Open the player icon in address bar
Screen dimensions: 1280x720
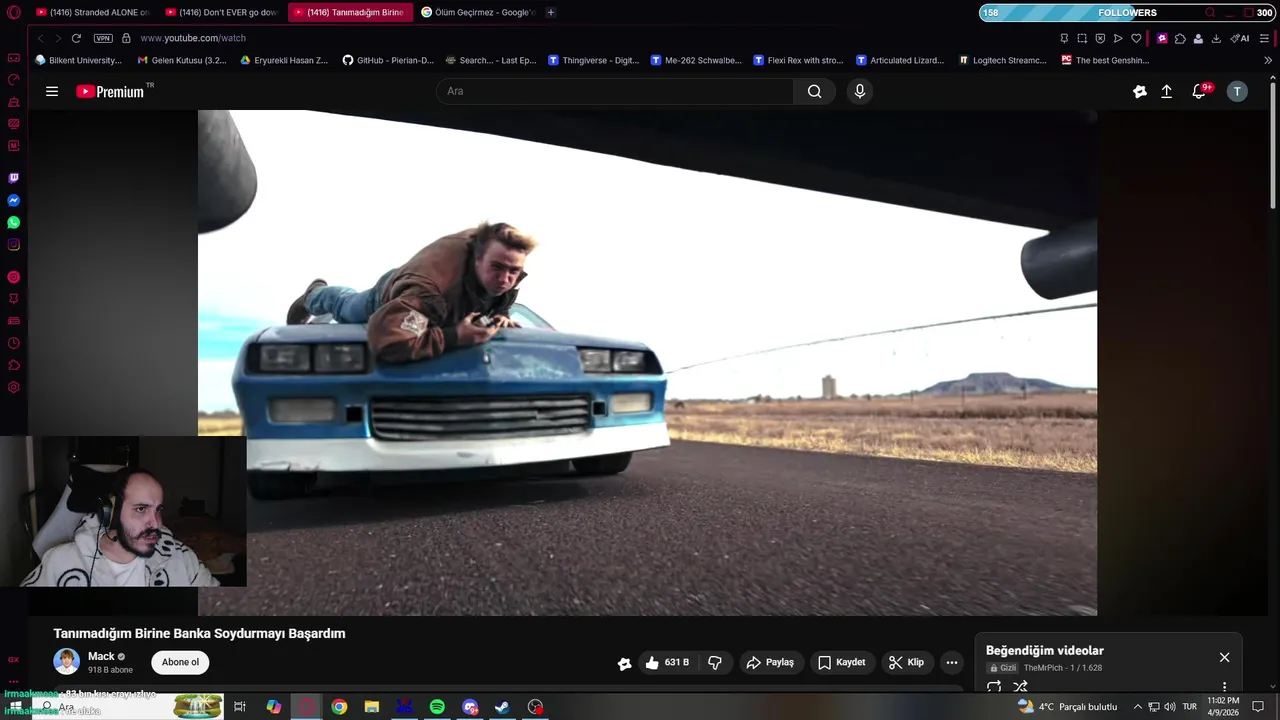tap(1118, 38)
